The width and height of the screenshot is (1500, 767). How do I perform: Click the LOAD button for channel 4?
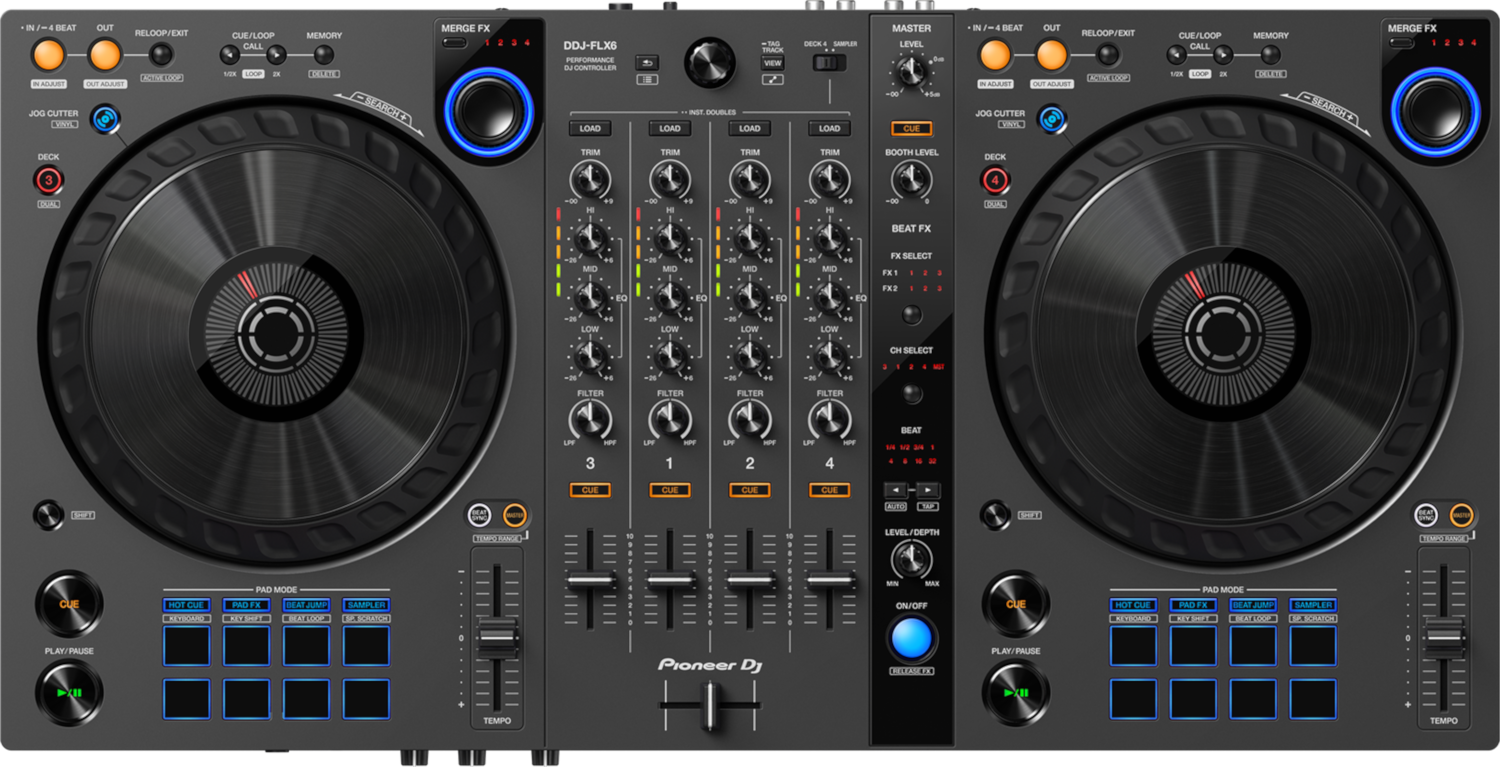830,128
